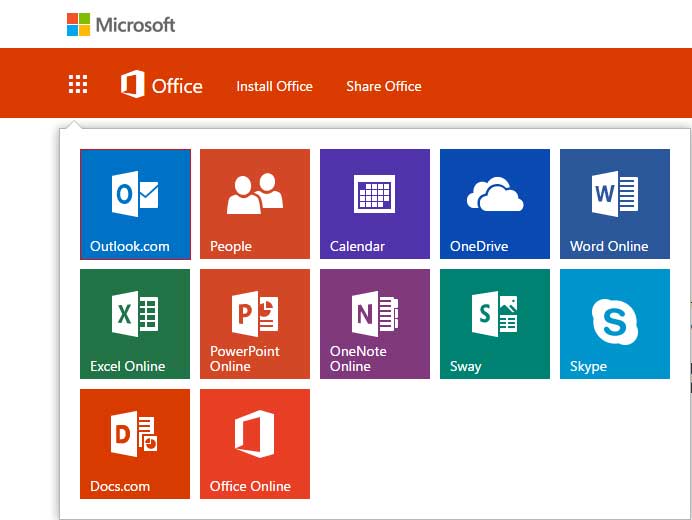692x520 pixels.
Task: Open the OneNote Online tile
Action: [375, 324]
